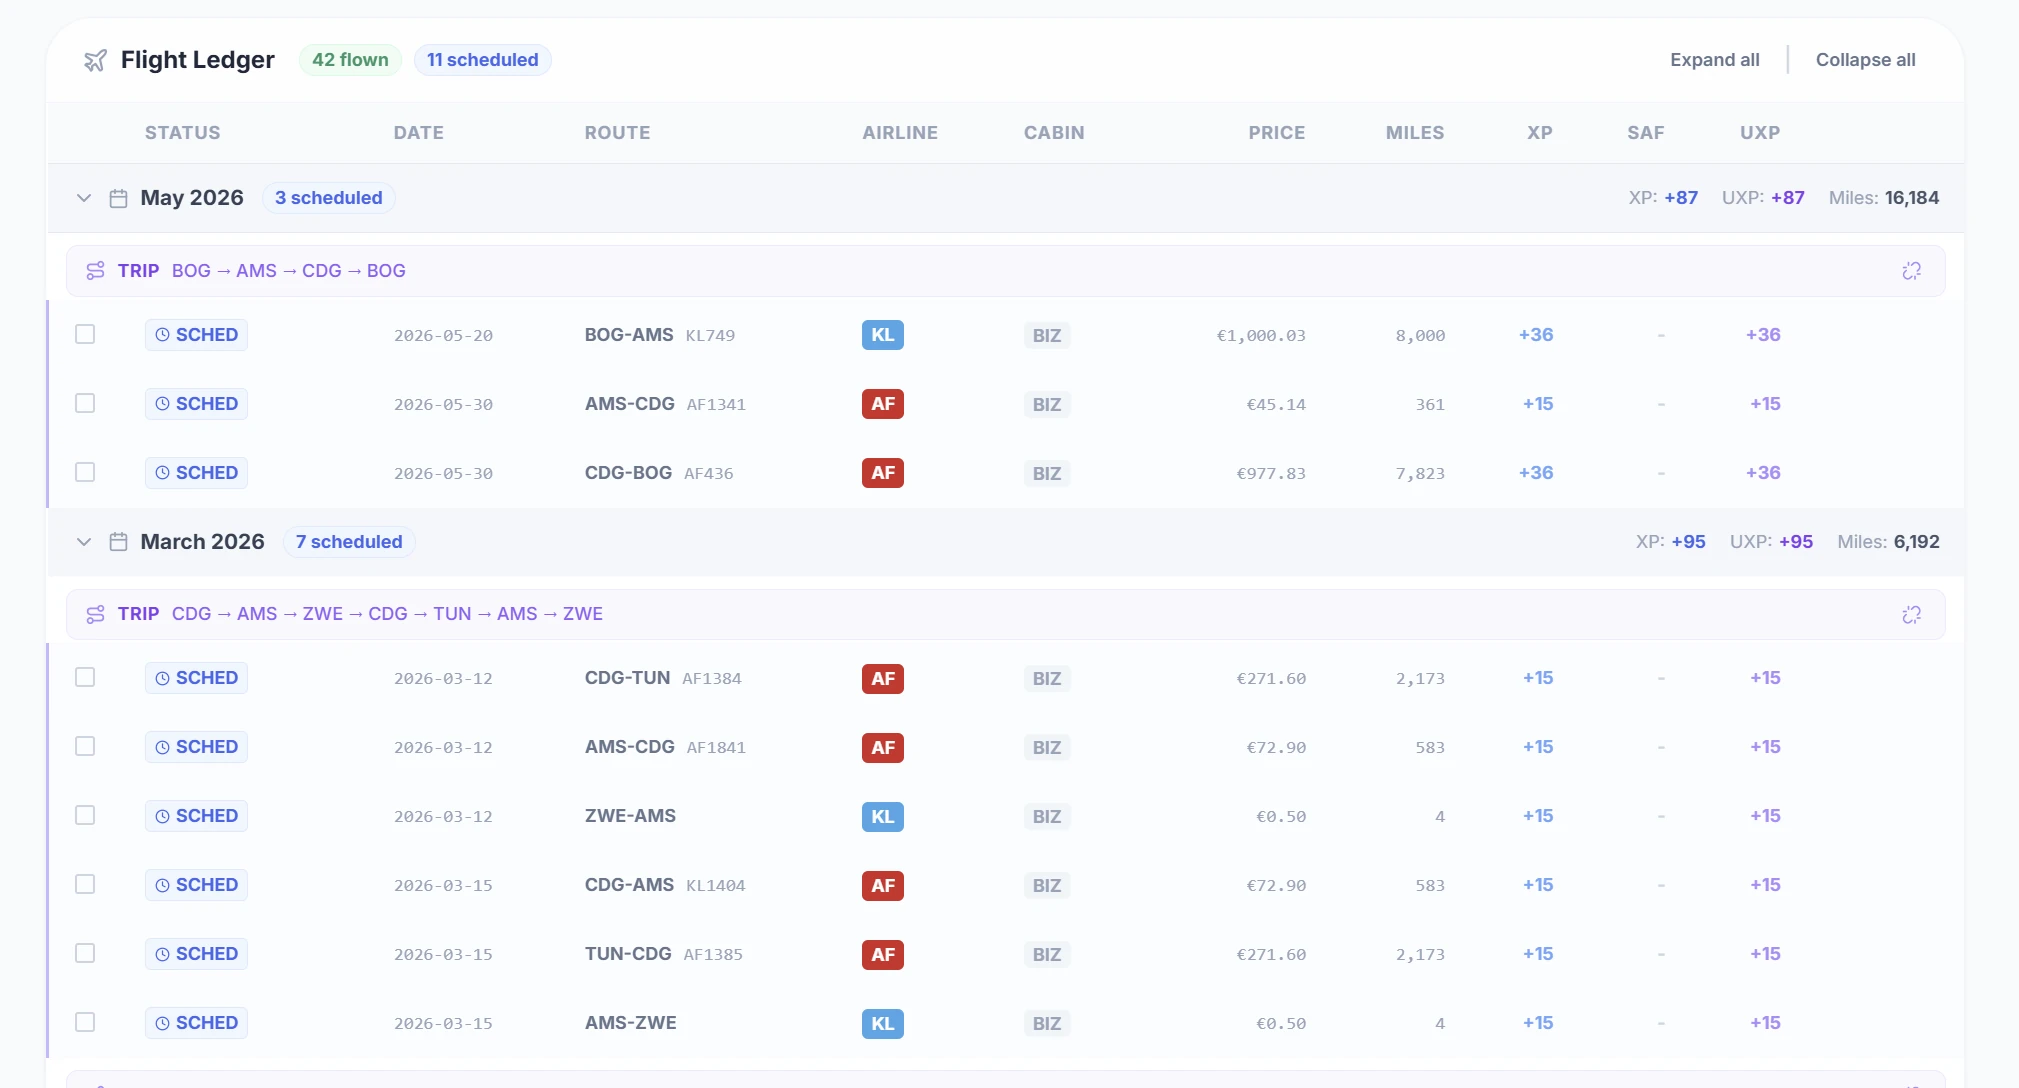Select the KL airline badge on flight KL749
Viewport: 2019px width, 1088px height.
pos(882,335)
